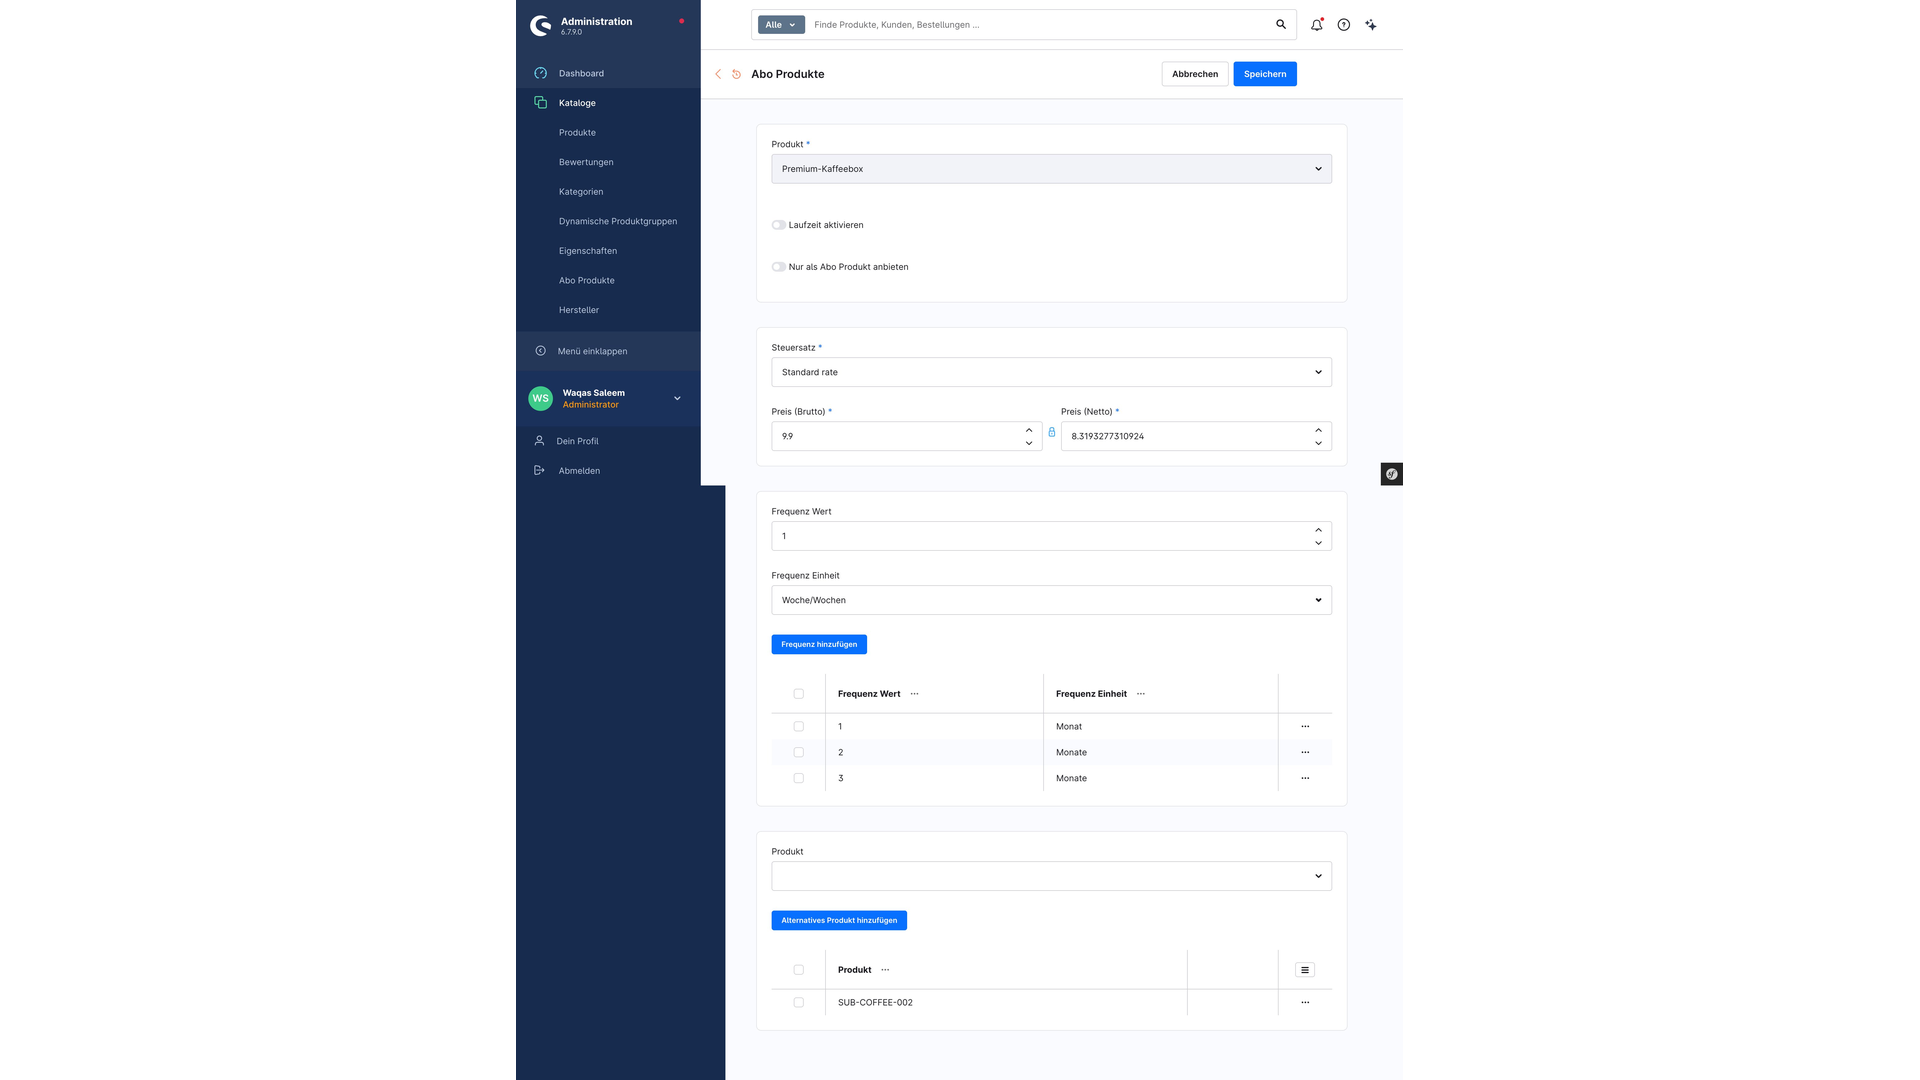
Task: Click the Dein Profil person icon
Action: coord(540,441)
